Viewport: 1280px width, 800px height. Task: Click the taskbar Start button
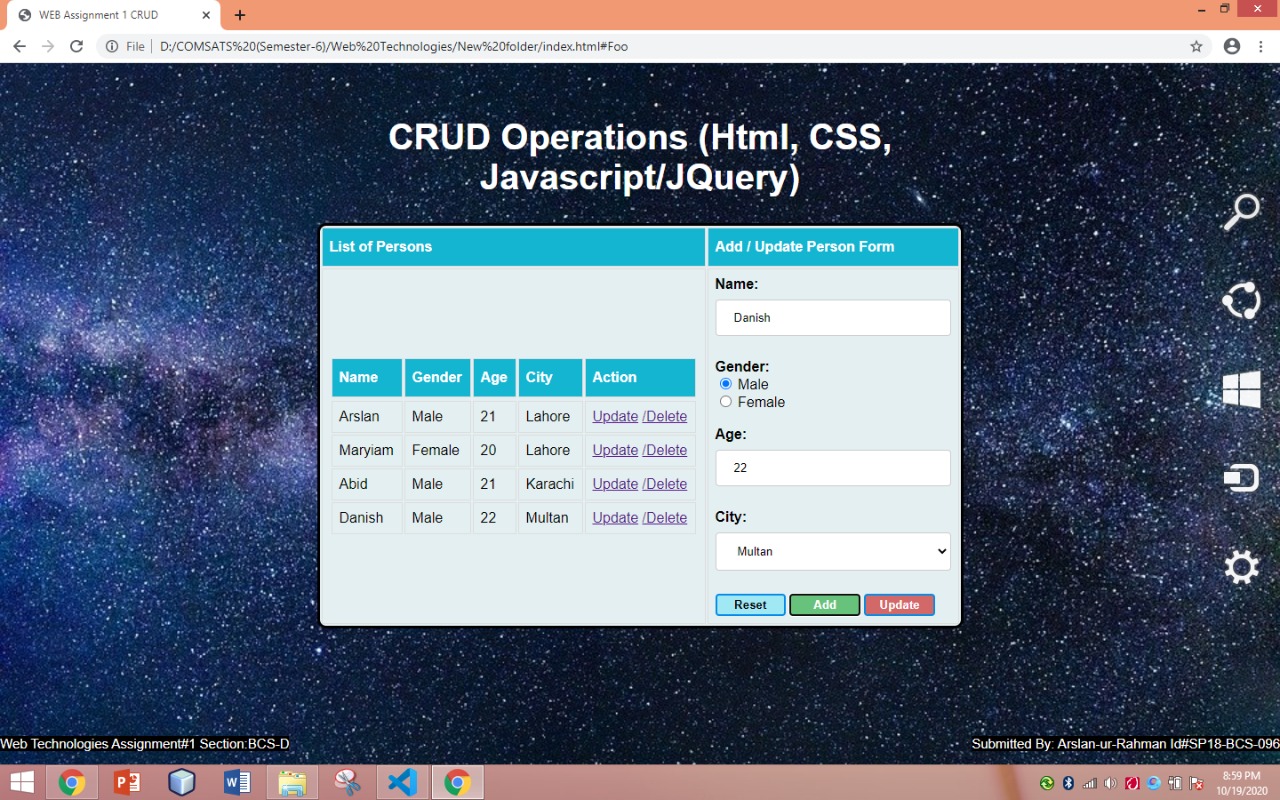pyautogui.click(x=21, y=782)
